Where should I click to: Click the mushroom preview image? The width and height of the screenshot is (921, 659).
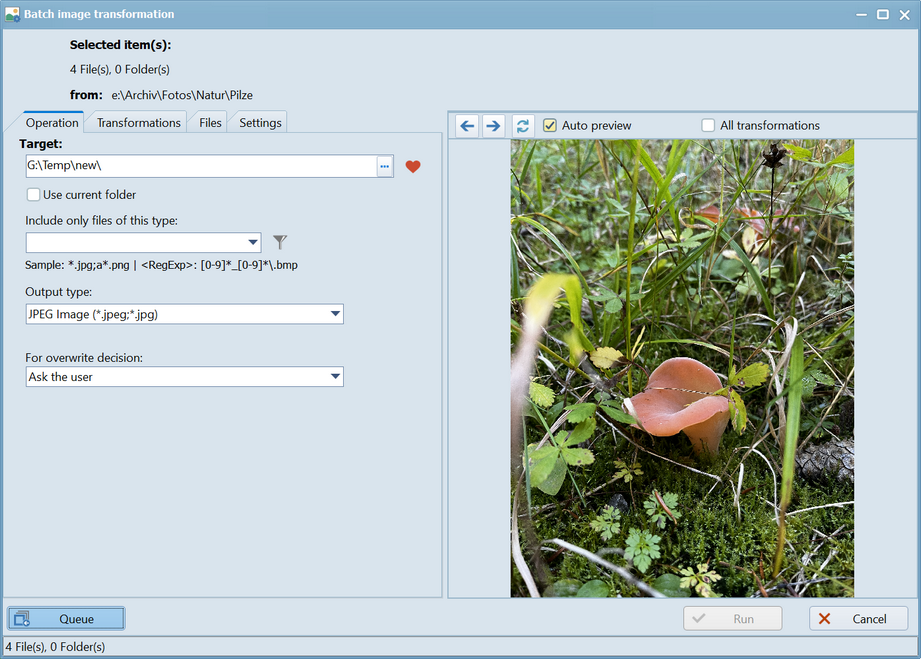point(682,368)
